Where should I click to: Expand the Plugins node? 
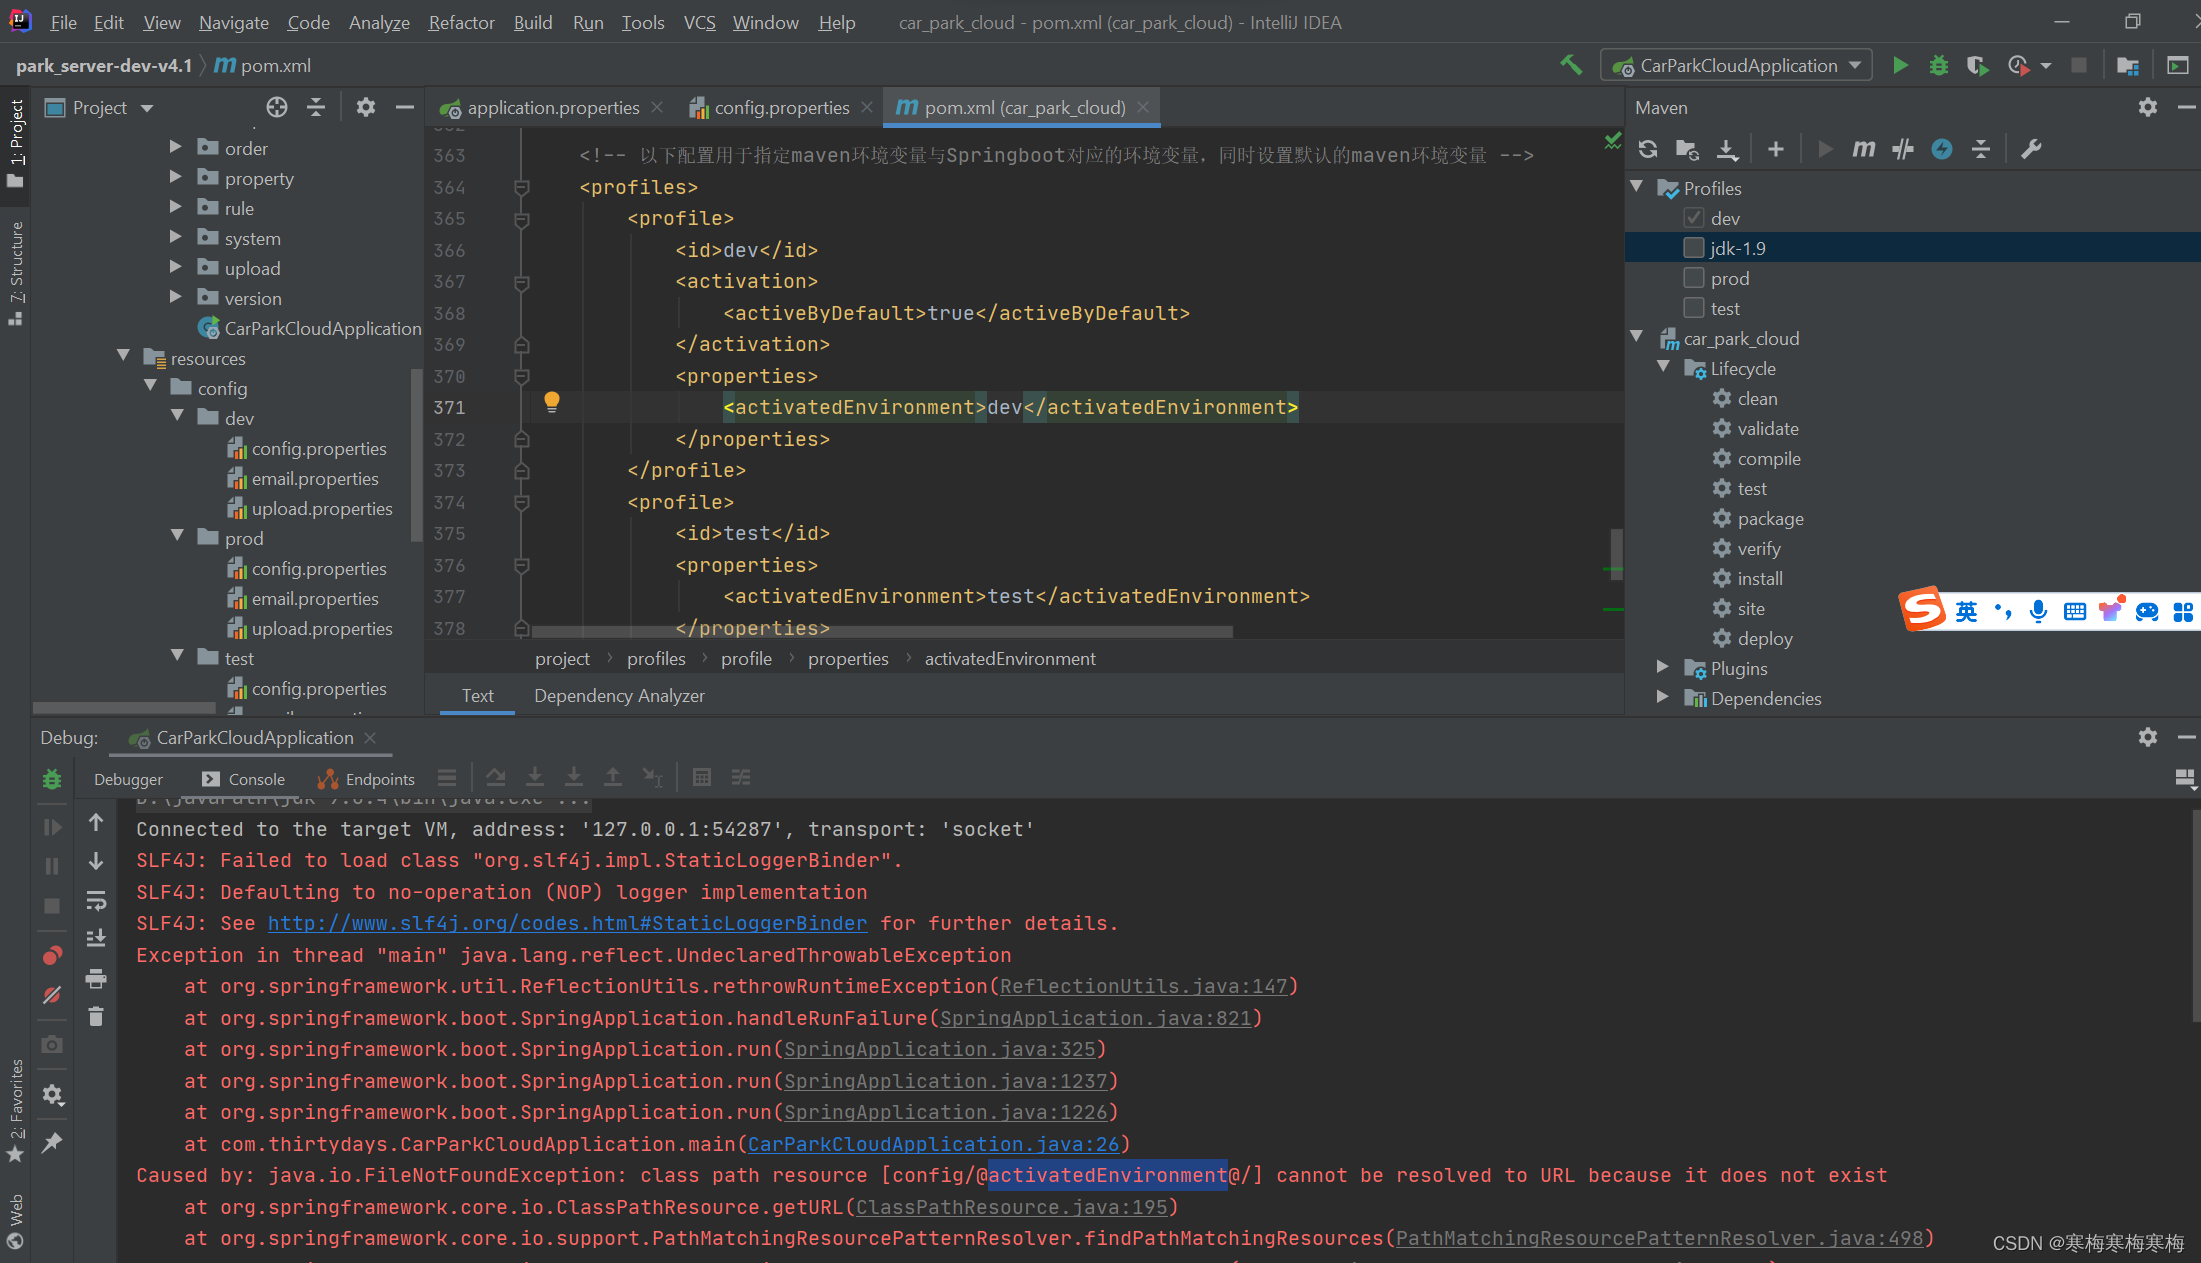1663,668
